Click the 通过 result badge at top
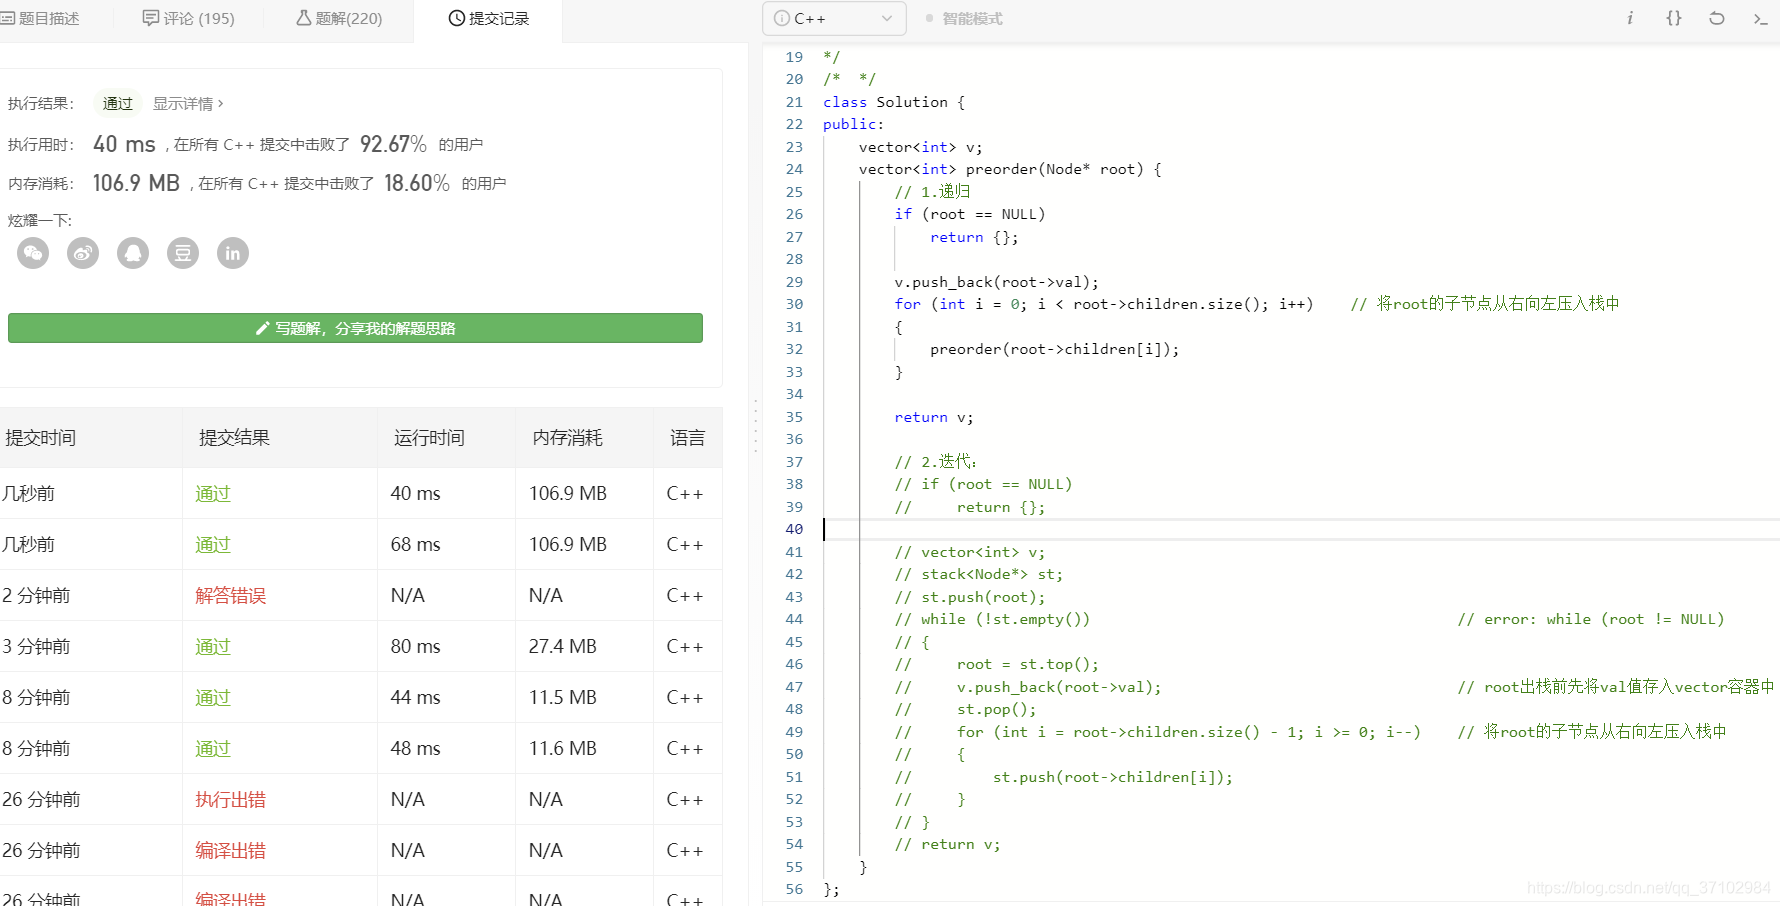Screen dimensions: 1780x906 pos(117,103)
